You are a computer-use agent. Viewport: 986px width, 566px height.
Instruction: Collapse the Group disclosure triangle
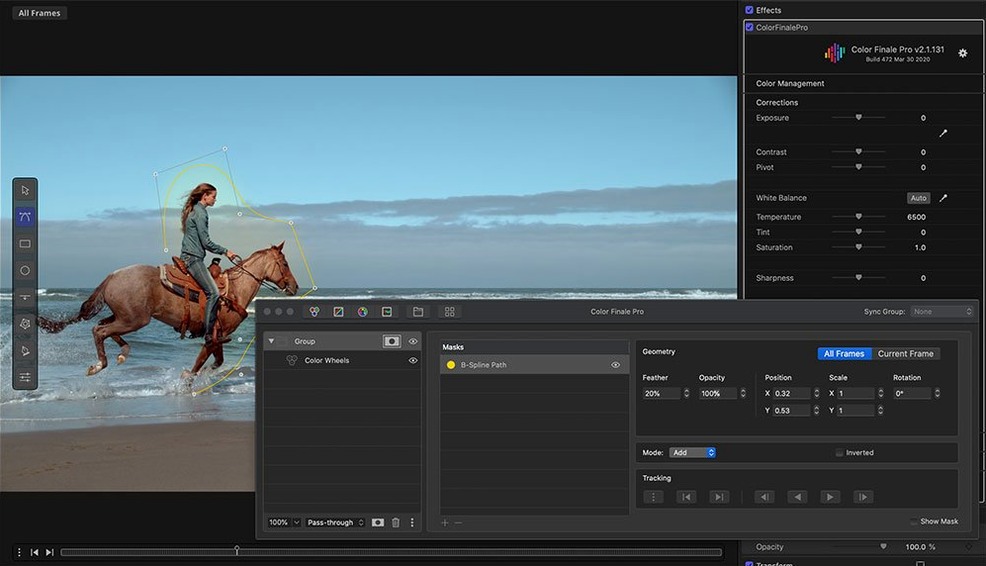[271, 341]
